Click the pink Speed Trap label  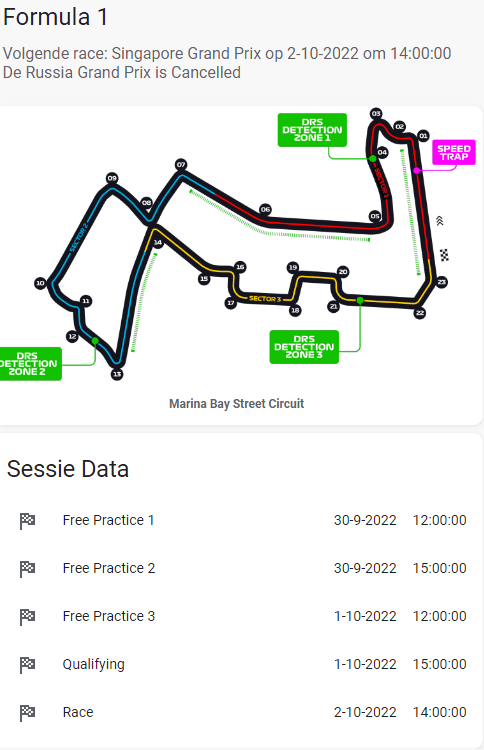click(454, 153)
